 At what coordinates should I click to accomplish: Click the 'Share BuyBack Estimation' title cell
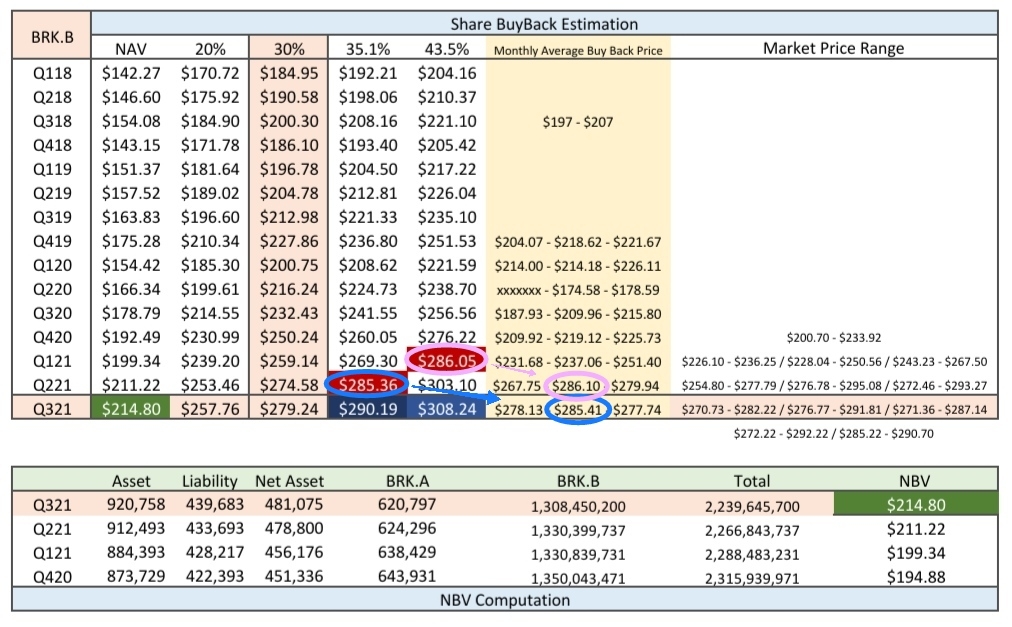point(544,24)
